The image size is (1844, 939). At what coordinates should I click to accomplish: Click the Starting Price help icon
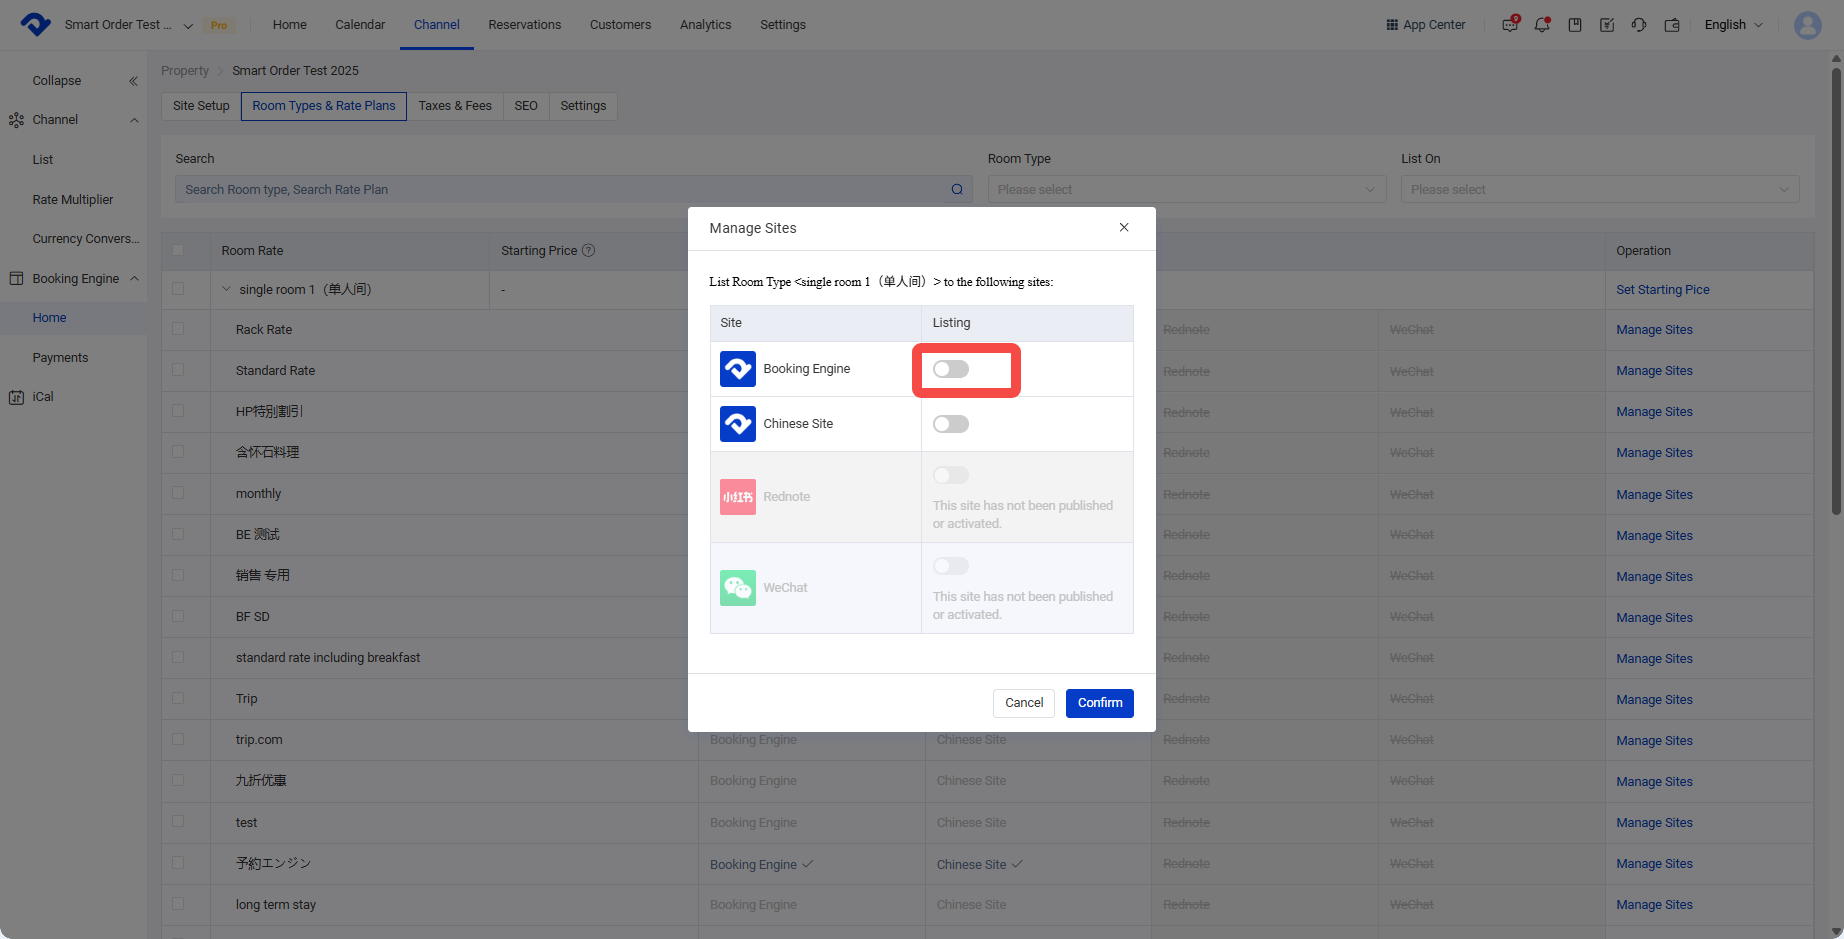[x=588, y=251]
